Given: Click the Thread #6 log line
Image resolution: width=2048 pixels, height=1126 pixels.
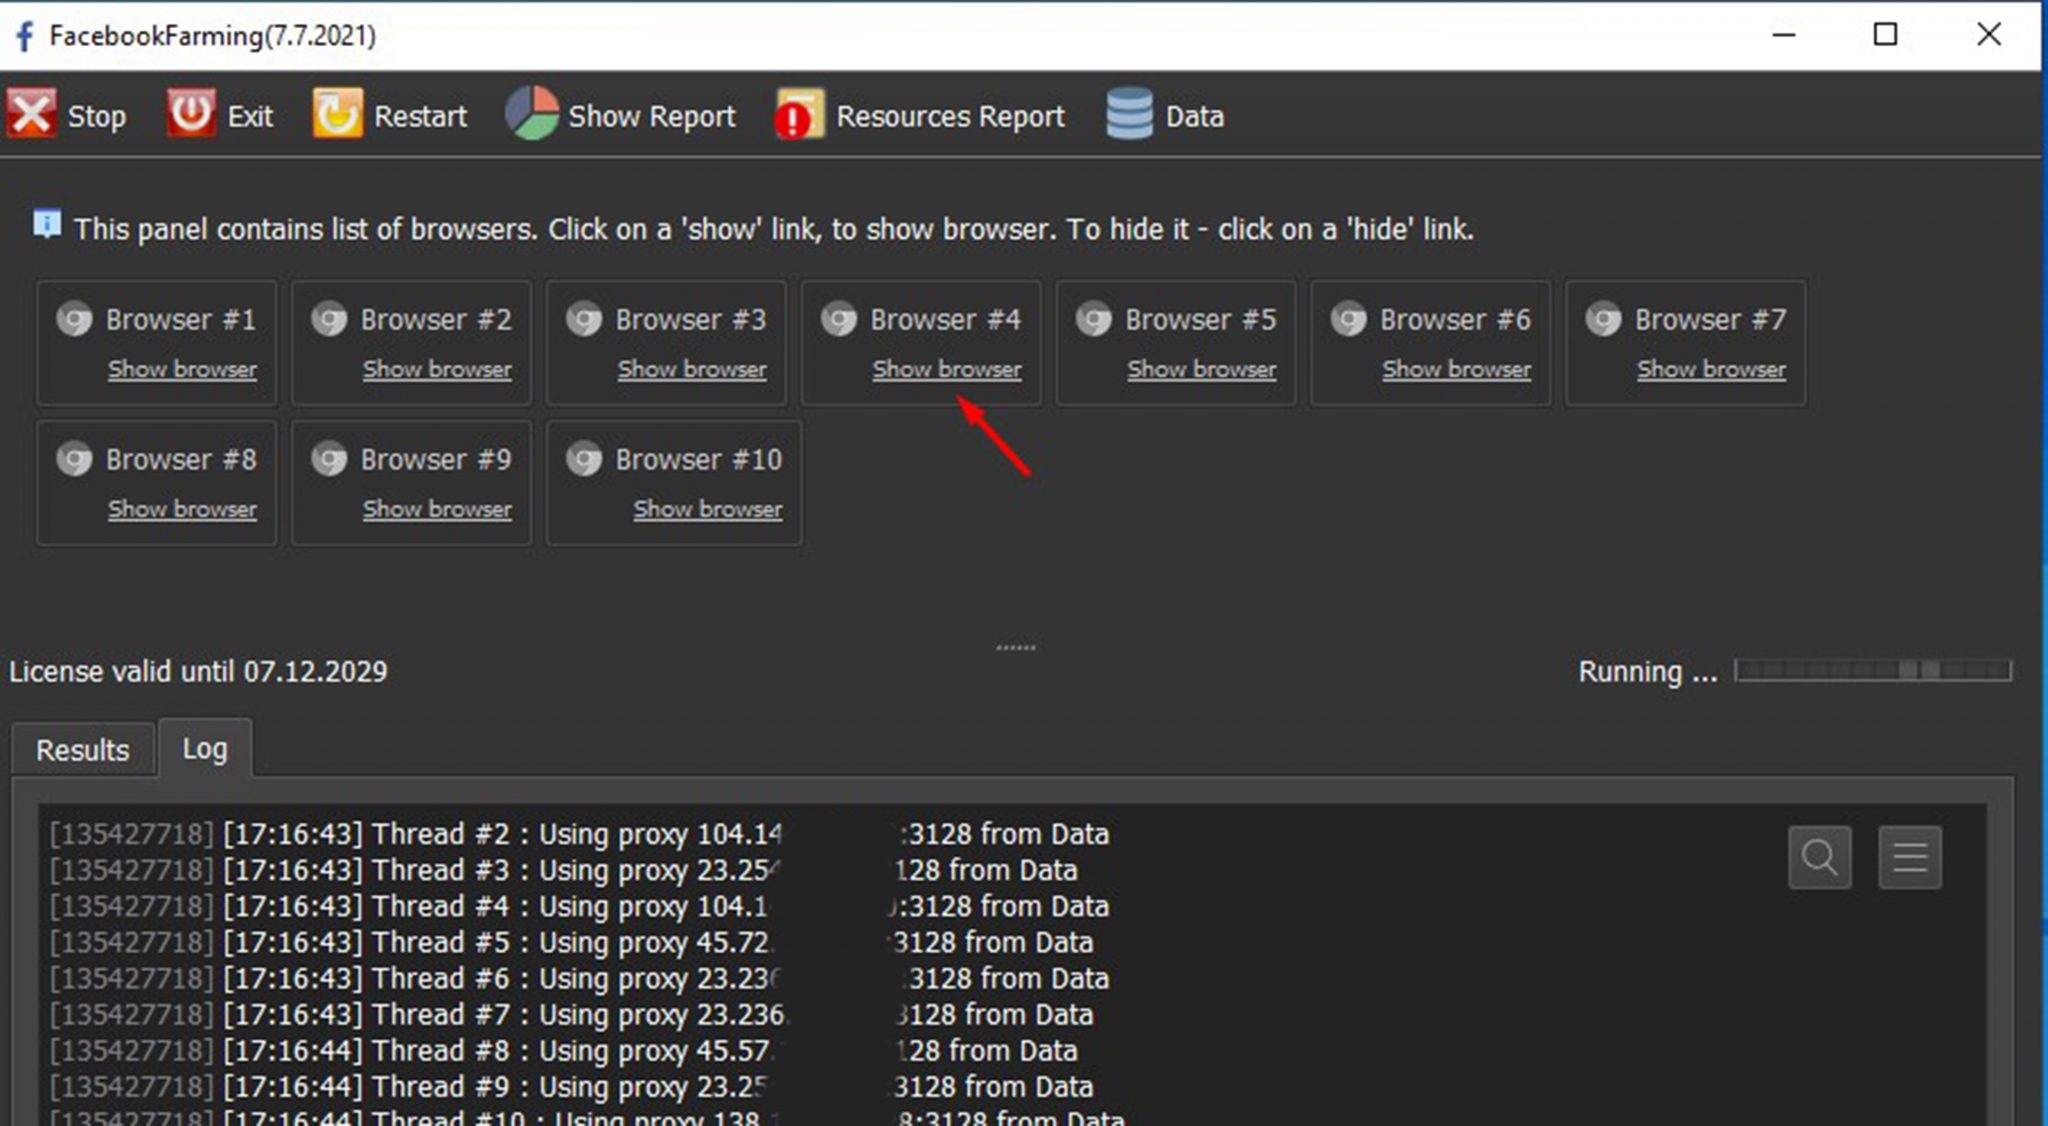Looking at the screenshot, I should pos(579,978).
